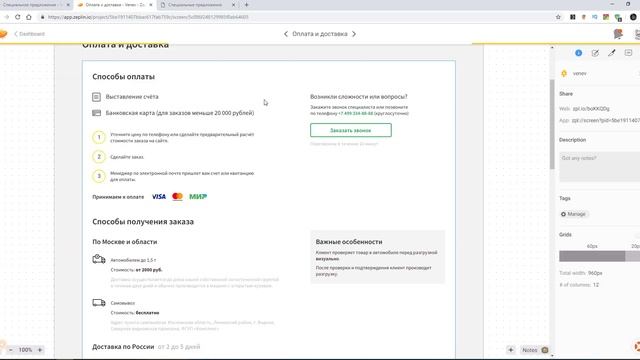The height and width of the screenshot is (360, 640).
Task: Go to next screen chevron
Action: point(354,34)
